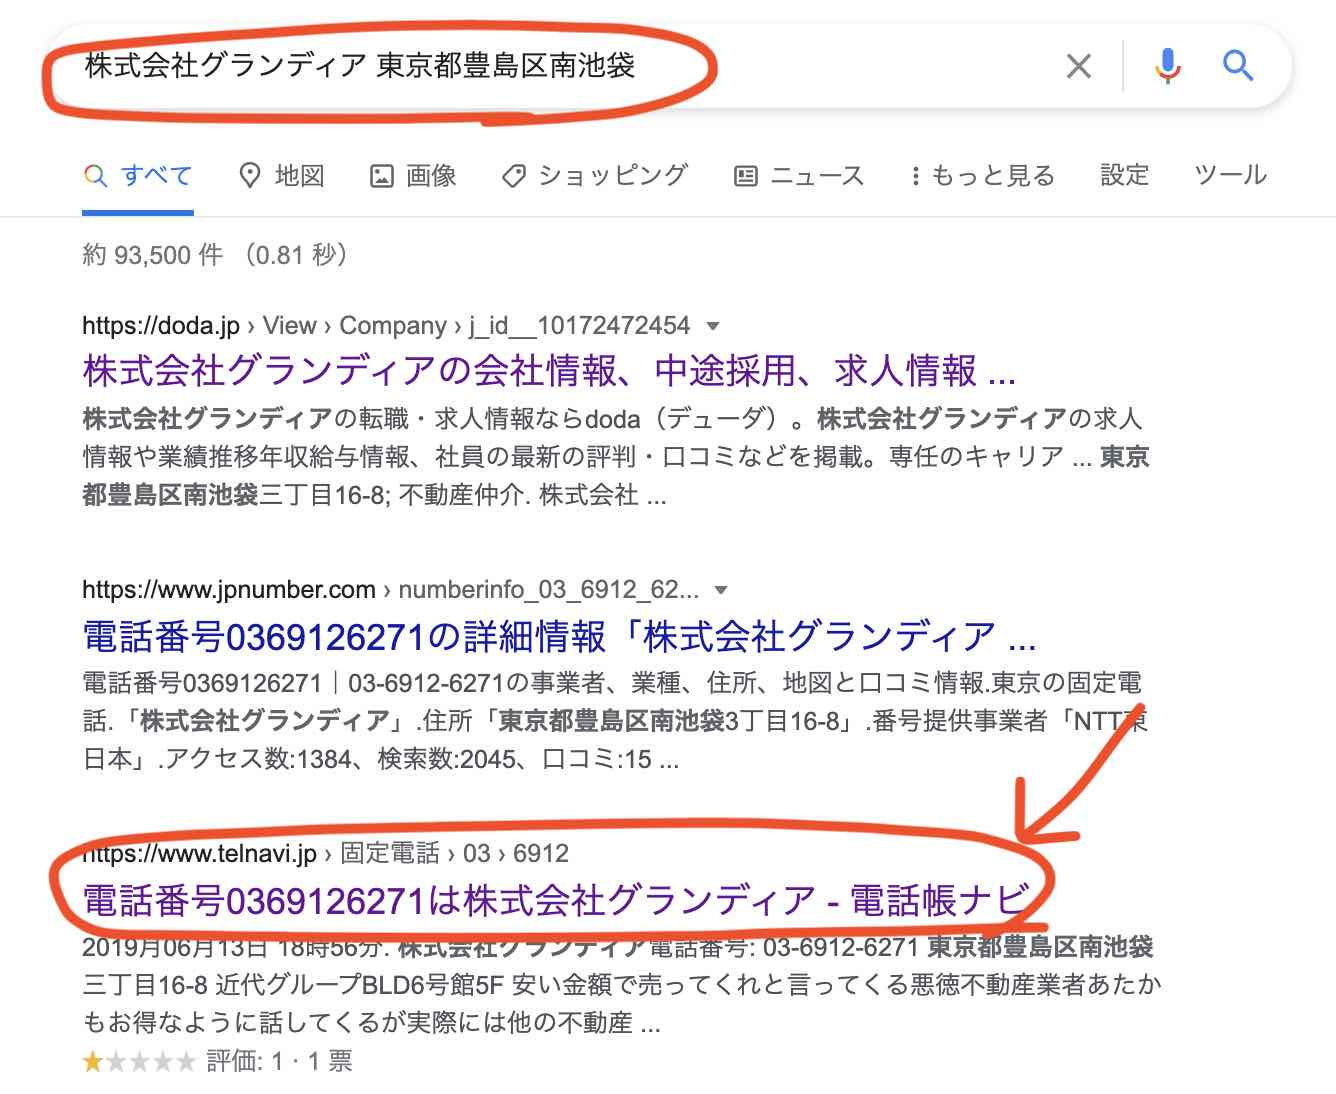Click the three-dot icon beside もっと見る
The height and width of the screenshot is (1094, 1336).
pyautogui.click(x=915, y=176)
